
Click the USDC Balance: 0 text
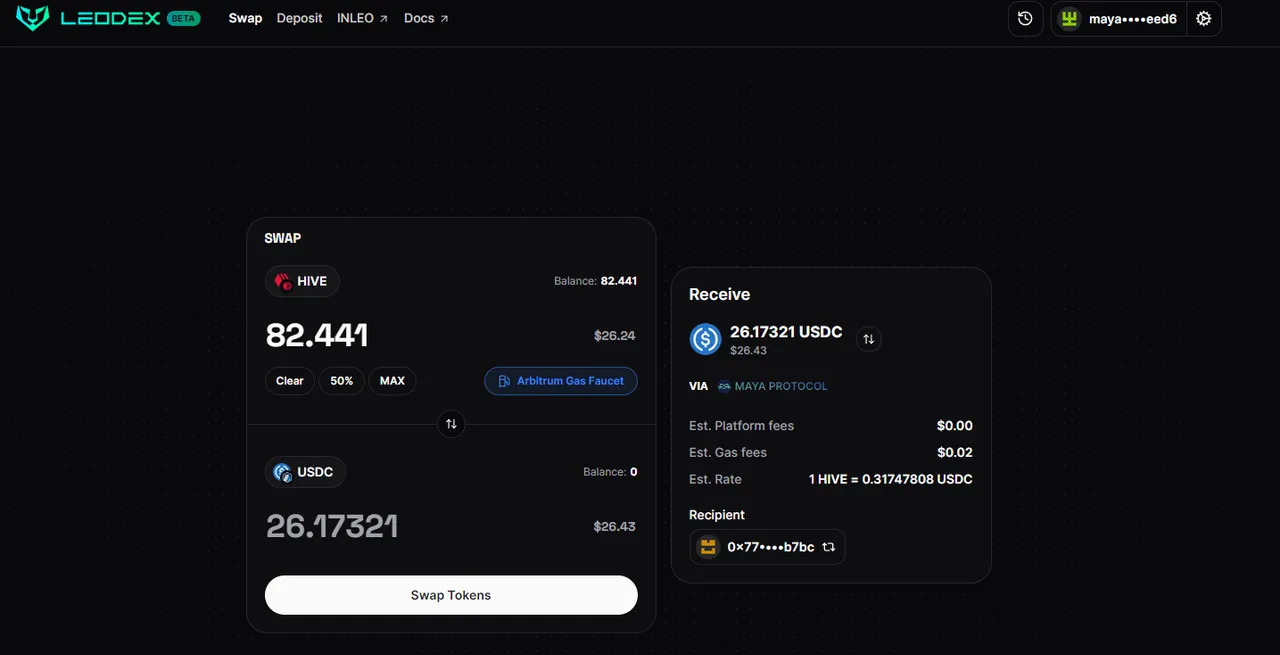(x=610, y=472)
